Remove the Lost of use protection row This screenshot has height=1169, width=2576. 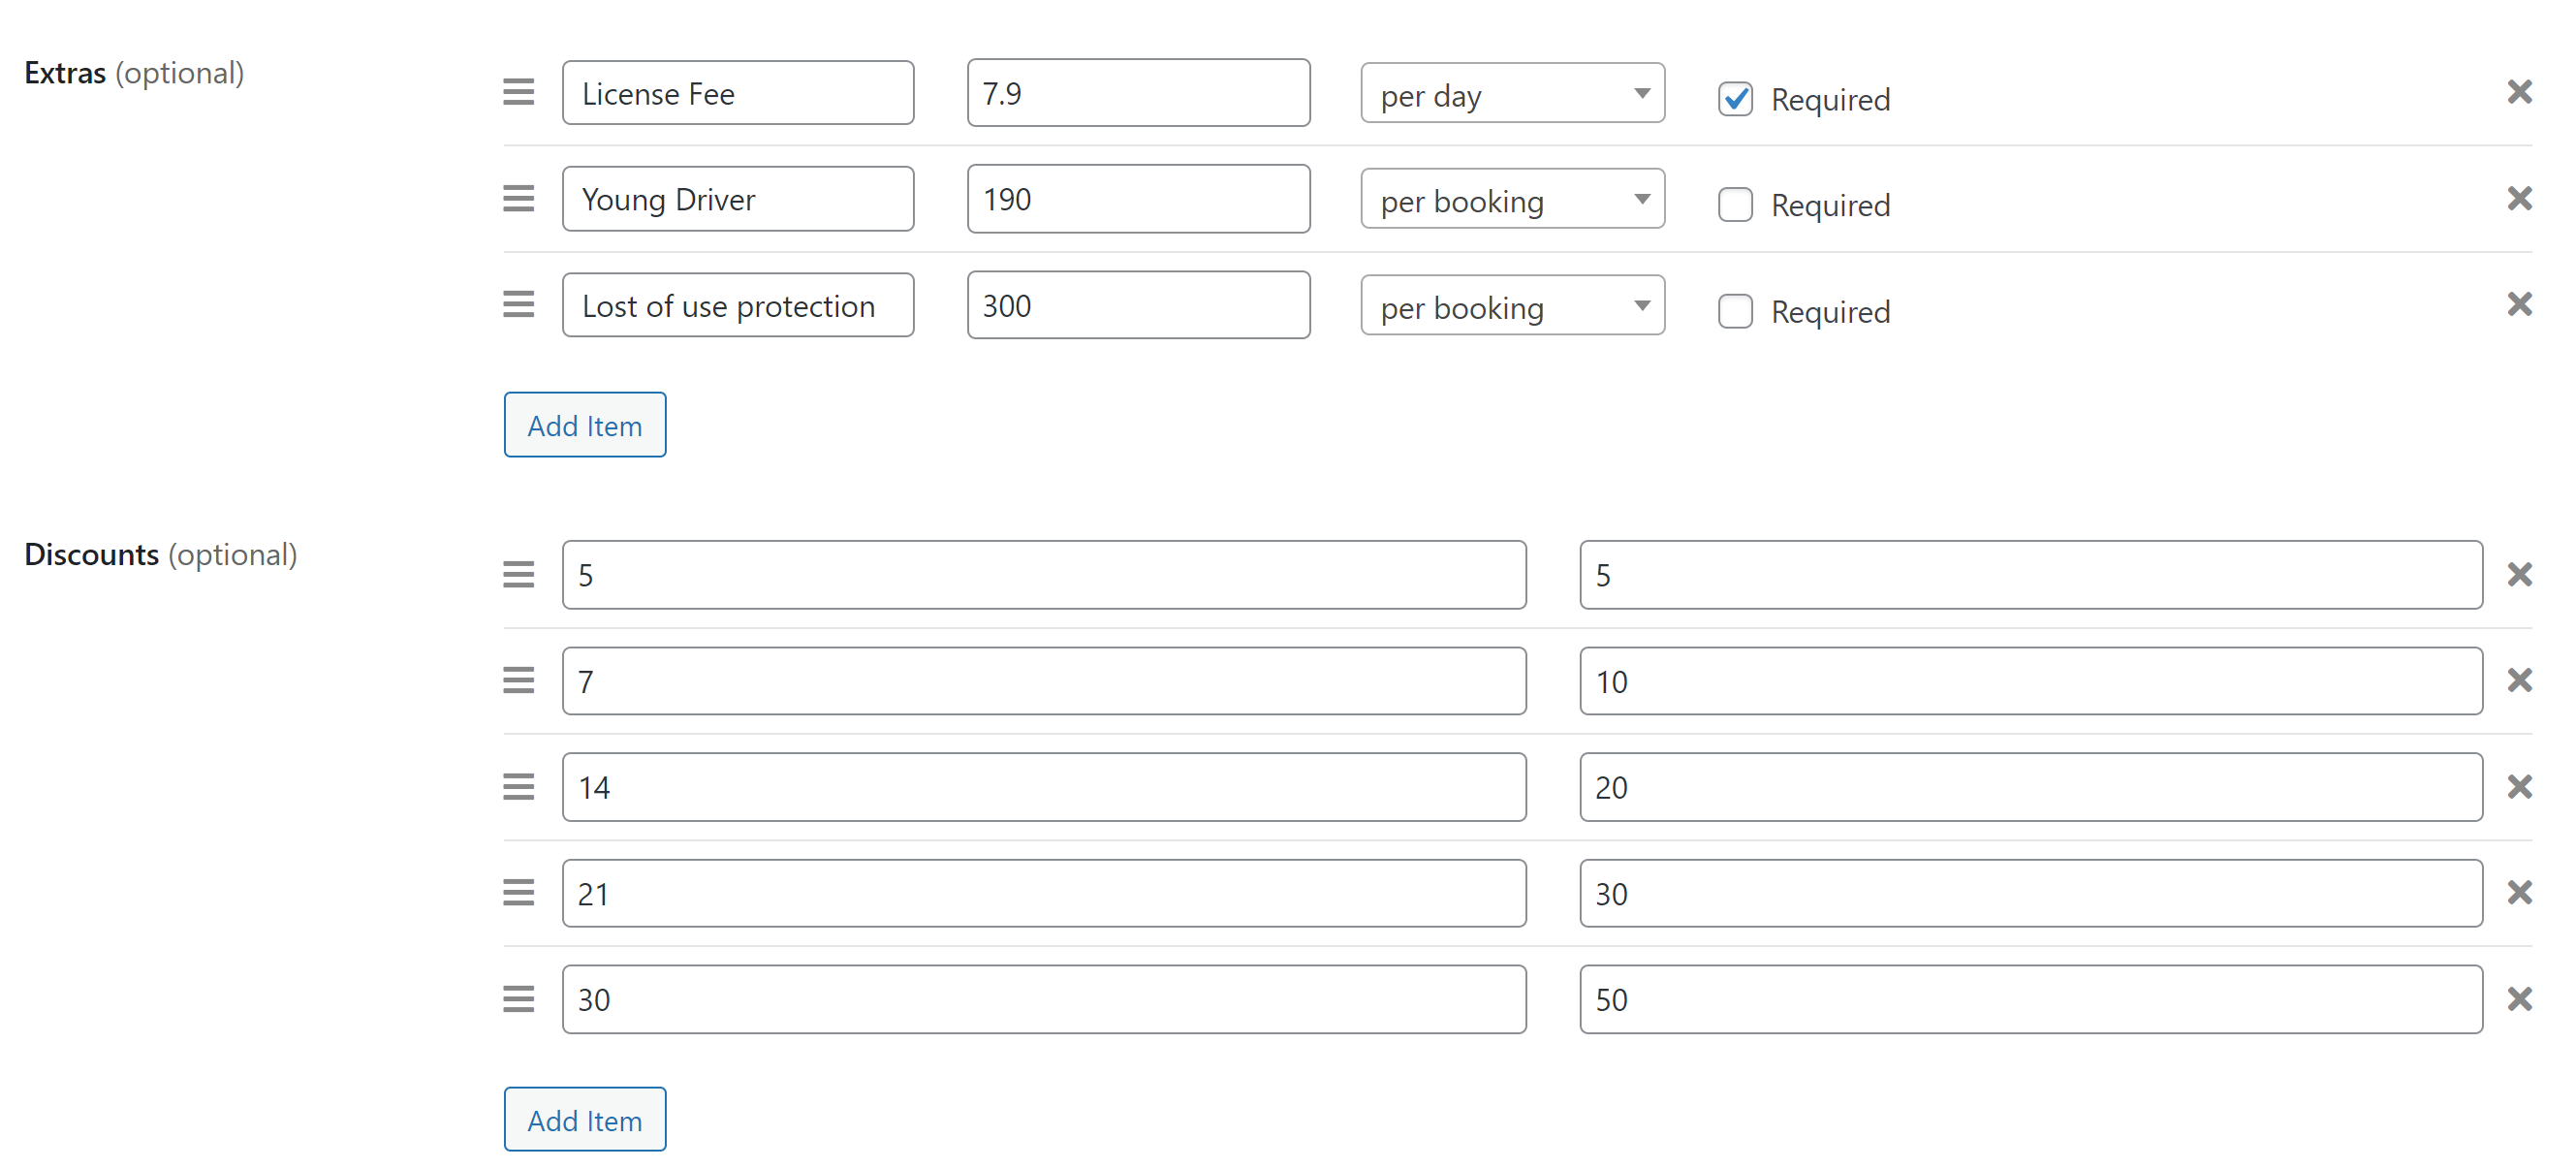pos(2519,304)
